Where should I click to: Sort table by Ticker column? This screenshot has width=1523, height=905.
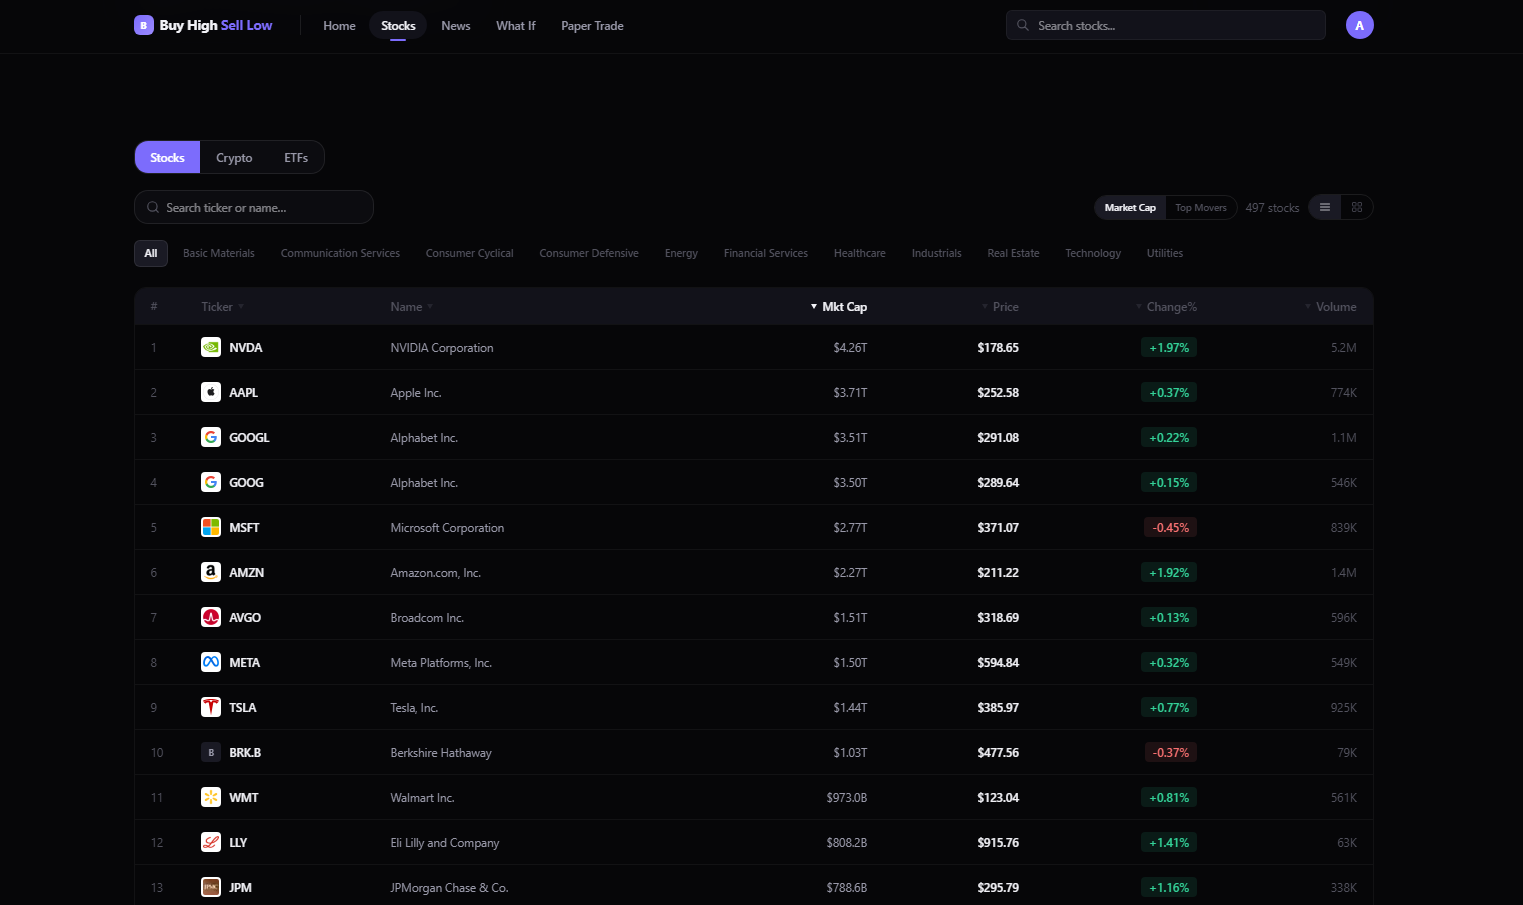pyautogui.click(x=222, y=306)
